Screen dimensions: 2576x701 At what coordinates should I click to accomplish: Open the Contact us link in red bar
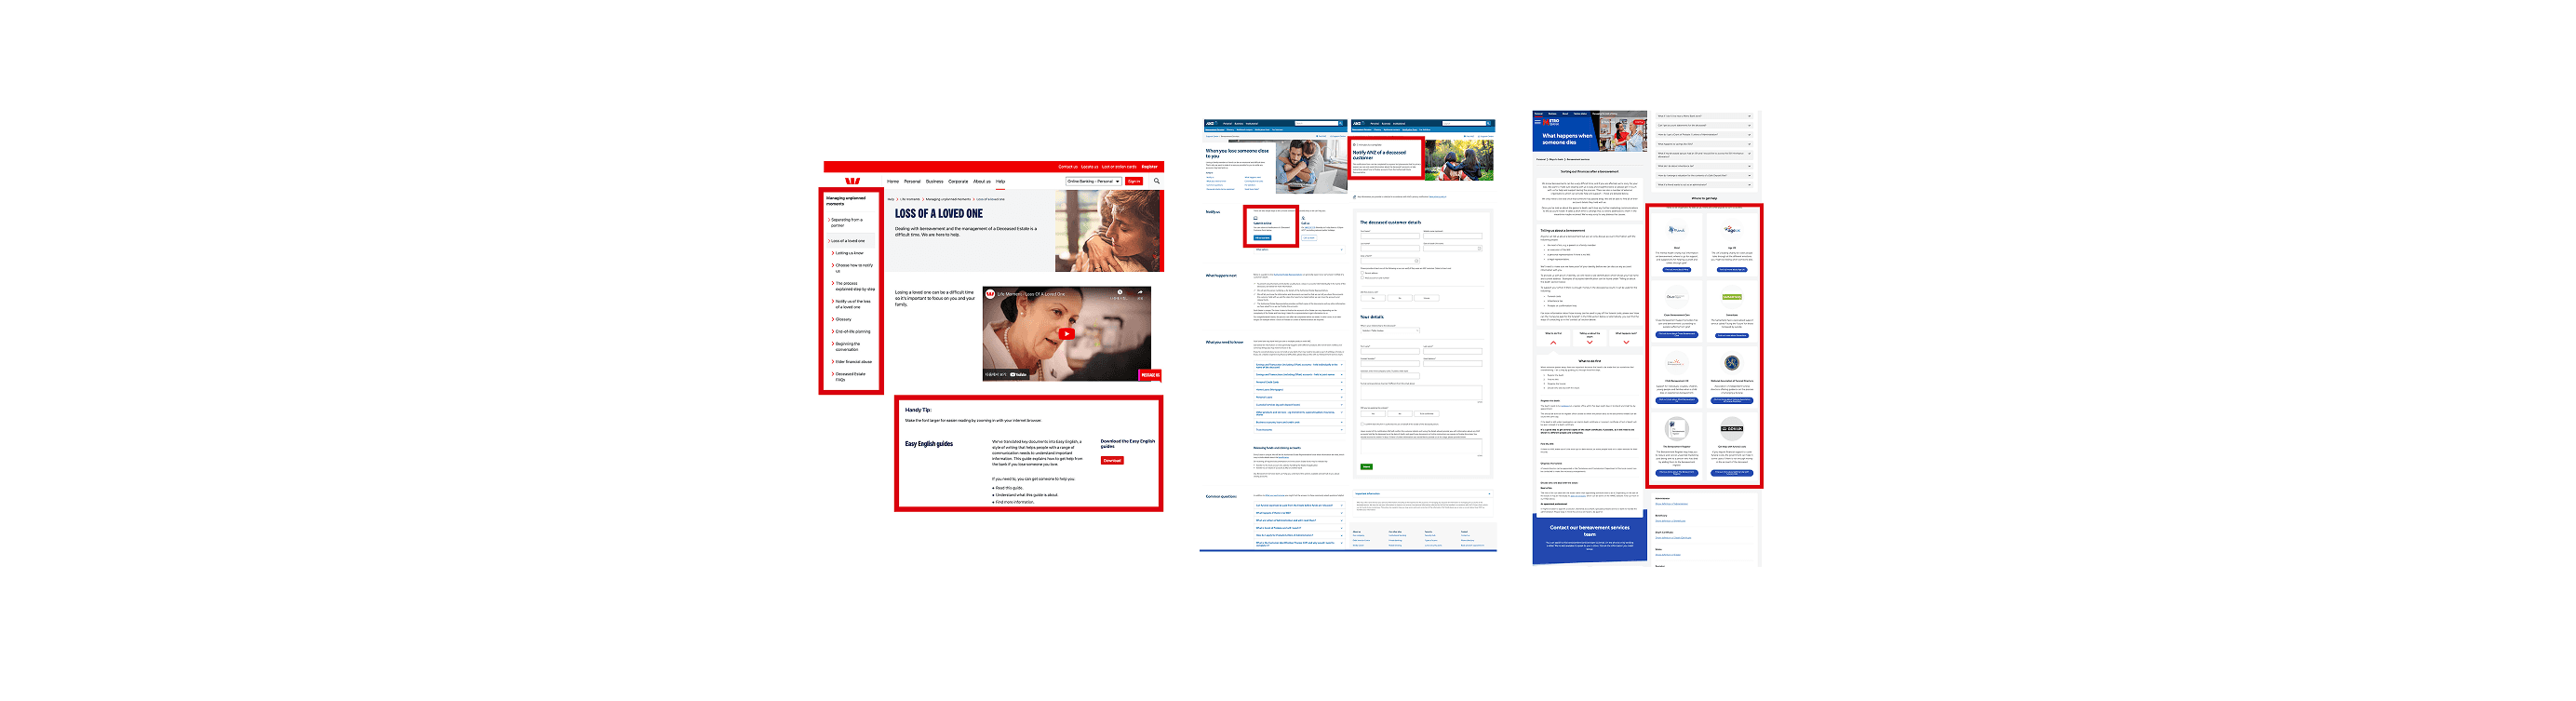pos(1068,167)
